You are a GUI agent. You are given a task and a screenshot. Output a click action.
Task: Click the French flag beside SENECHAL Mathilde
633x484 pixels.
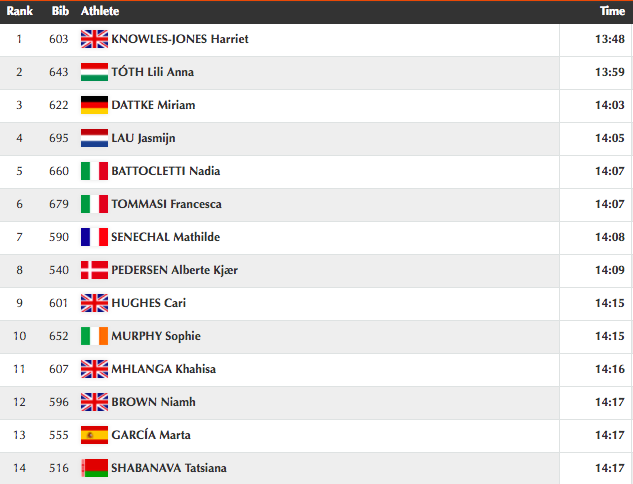(94, 237)
